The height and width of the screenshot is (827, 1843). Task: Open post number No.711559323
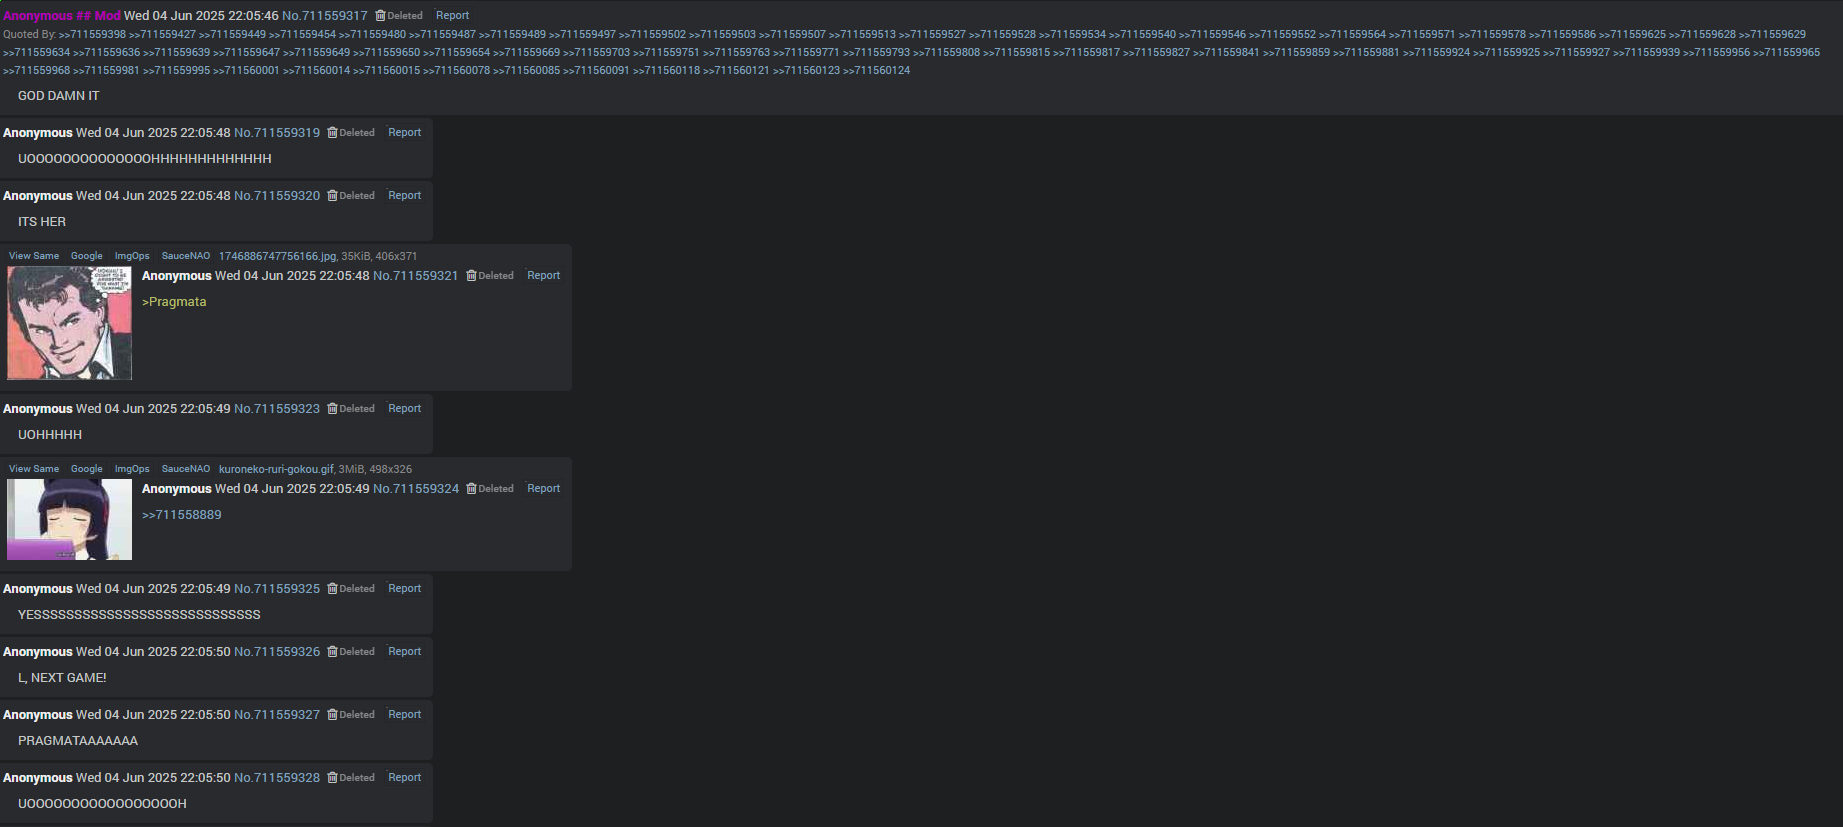(x=277, y=409)
